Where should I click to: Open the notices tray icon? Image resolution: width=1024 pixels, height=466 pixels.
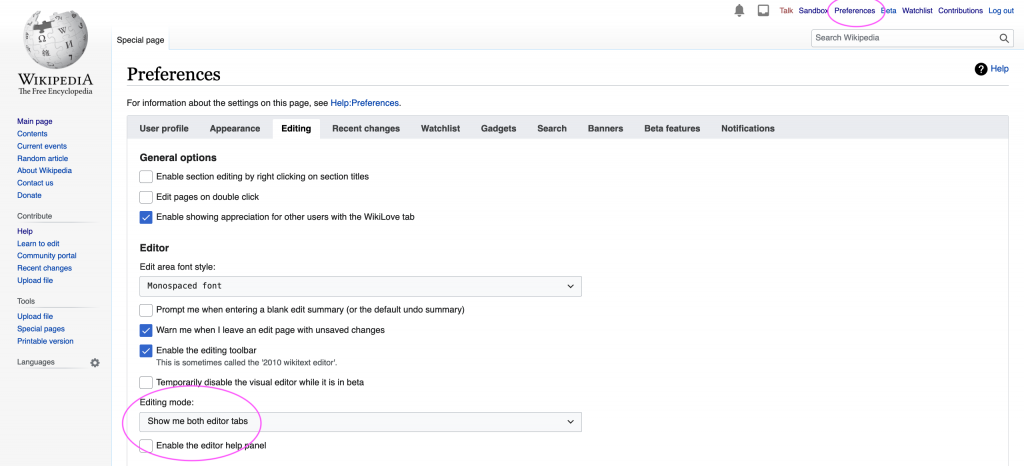point(763,11)
